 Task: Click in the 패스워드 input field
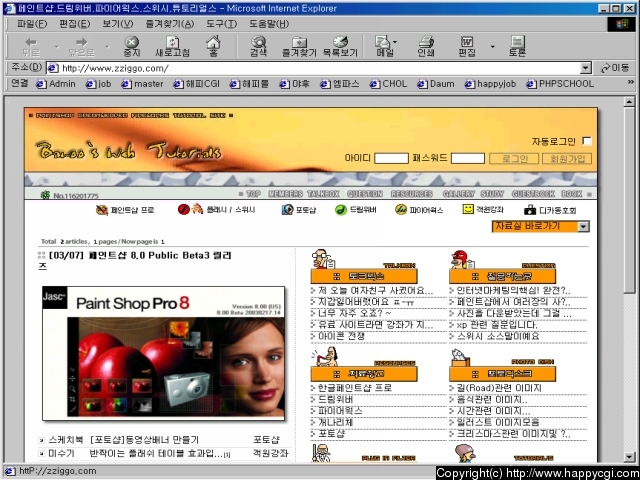click(468, 158)
